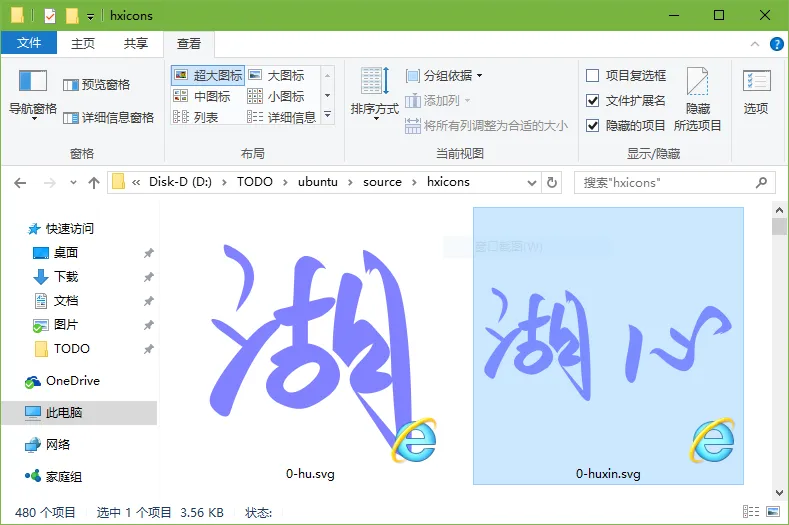Open the File (文件) menu tab
This screenshot has width=789, height=525.
coord(29,43)
